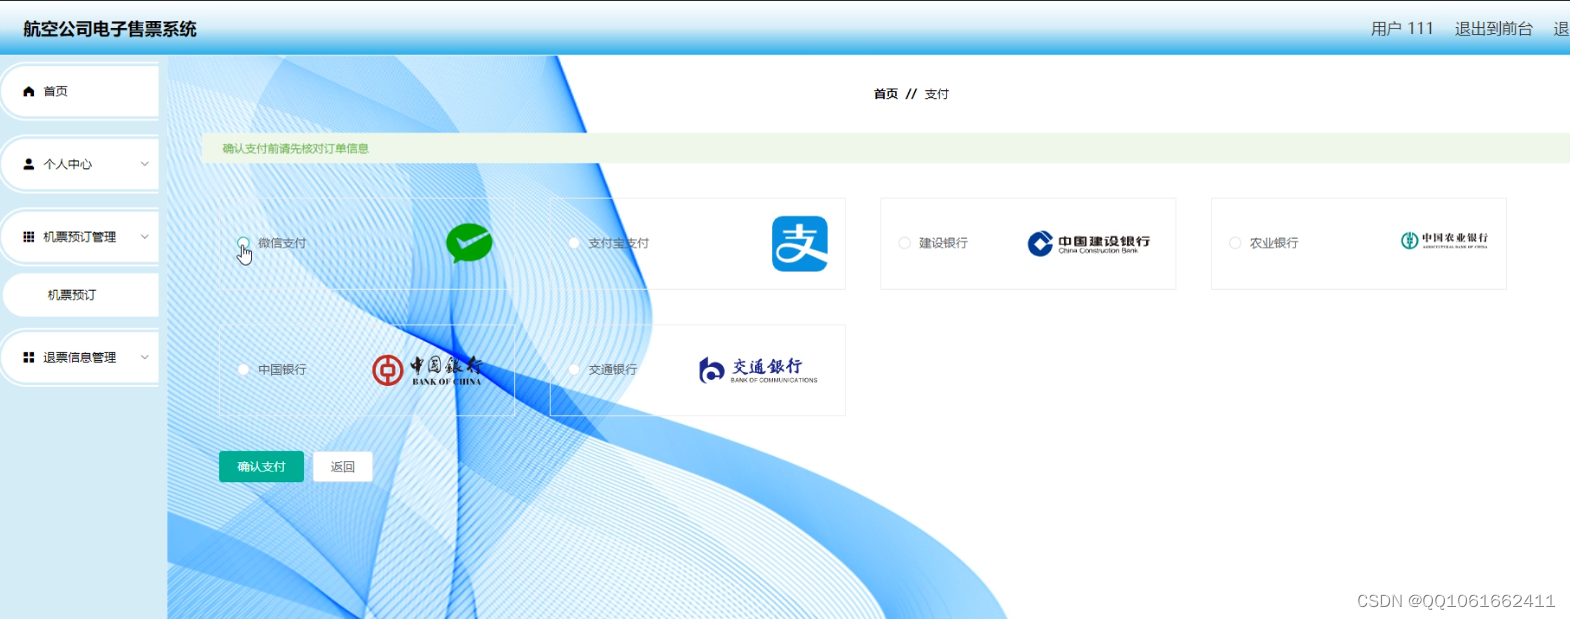Image resolution: width=1570 pixels, height=619 pixels.
Task: Click the 退出到前台 link
Action: [x=1494, y=29]
